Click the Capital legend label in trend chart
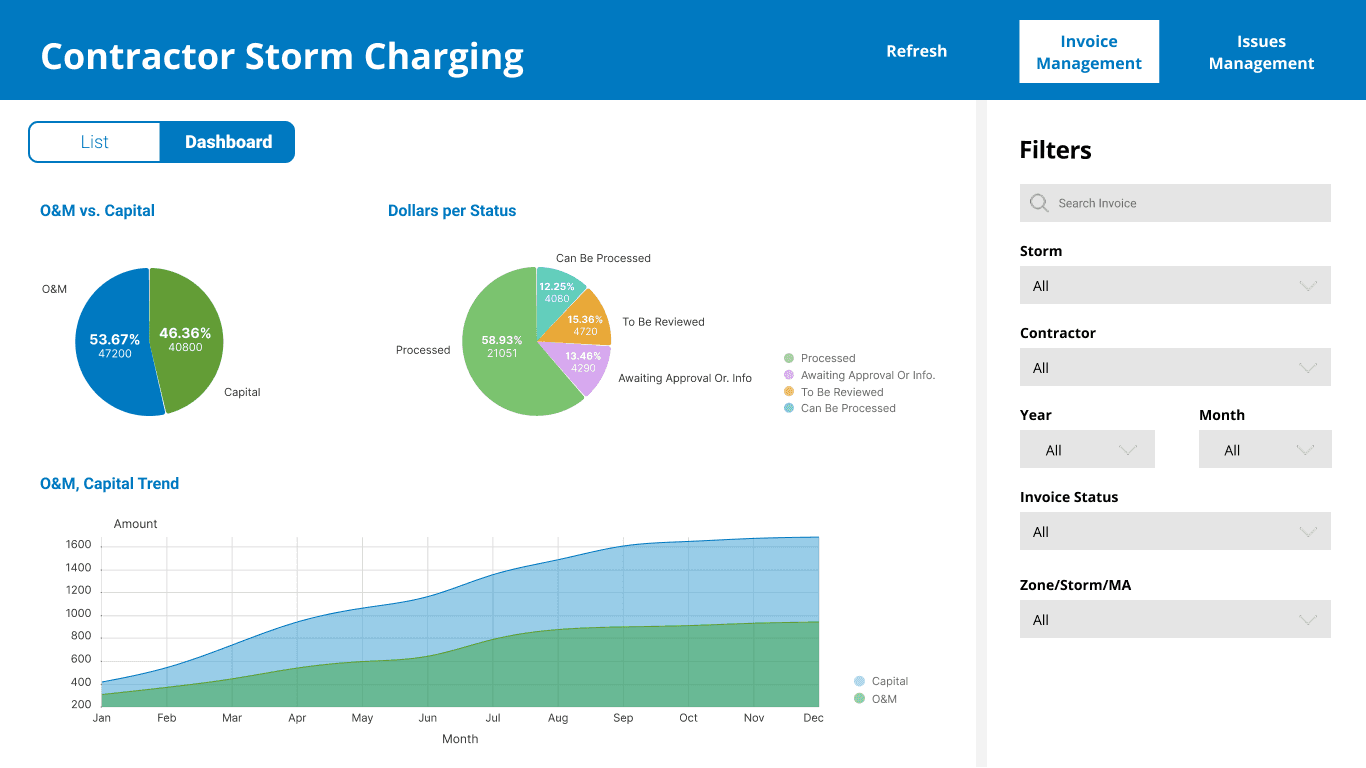Viewport: 1366px width, 768px height. 890,681
